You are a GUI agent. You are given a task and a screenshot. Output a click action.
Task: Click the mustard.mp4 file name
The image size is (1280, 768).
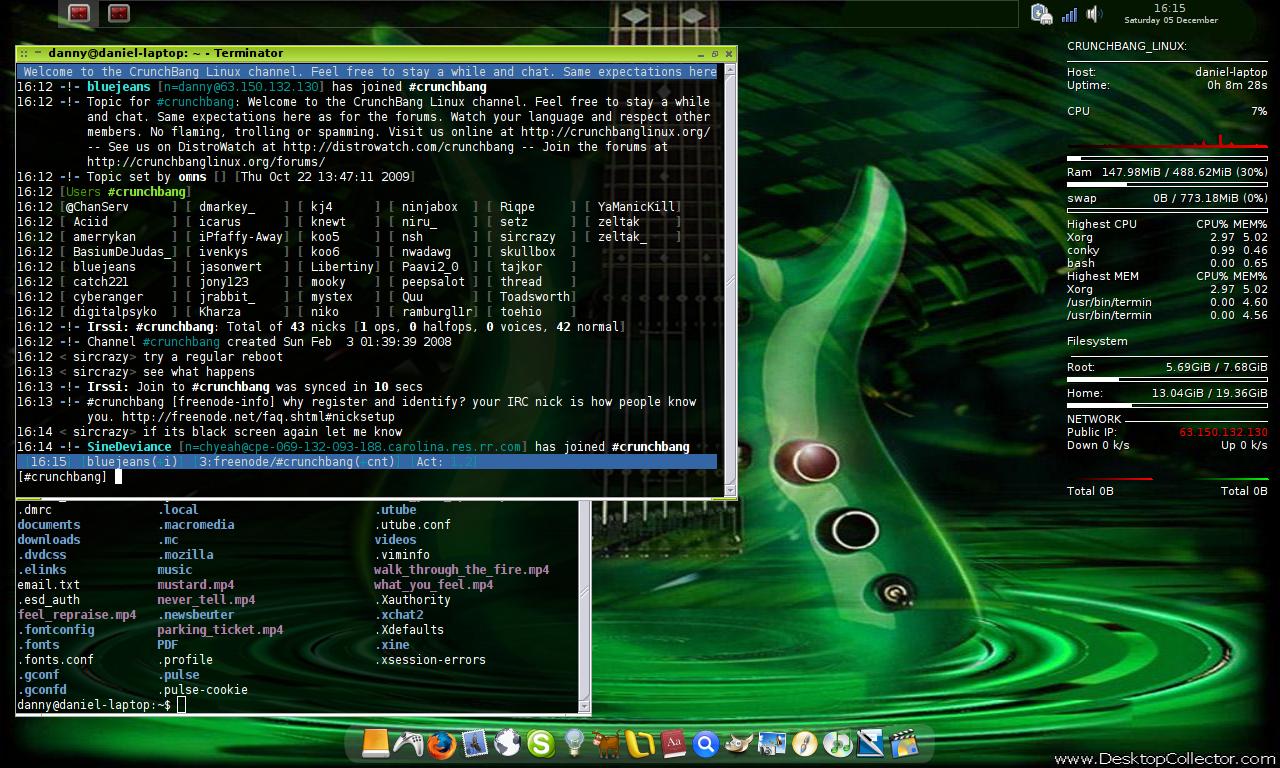pyautogui.click(x=196, y=585)
